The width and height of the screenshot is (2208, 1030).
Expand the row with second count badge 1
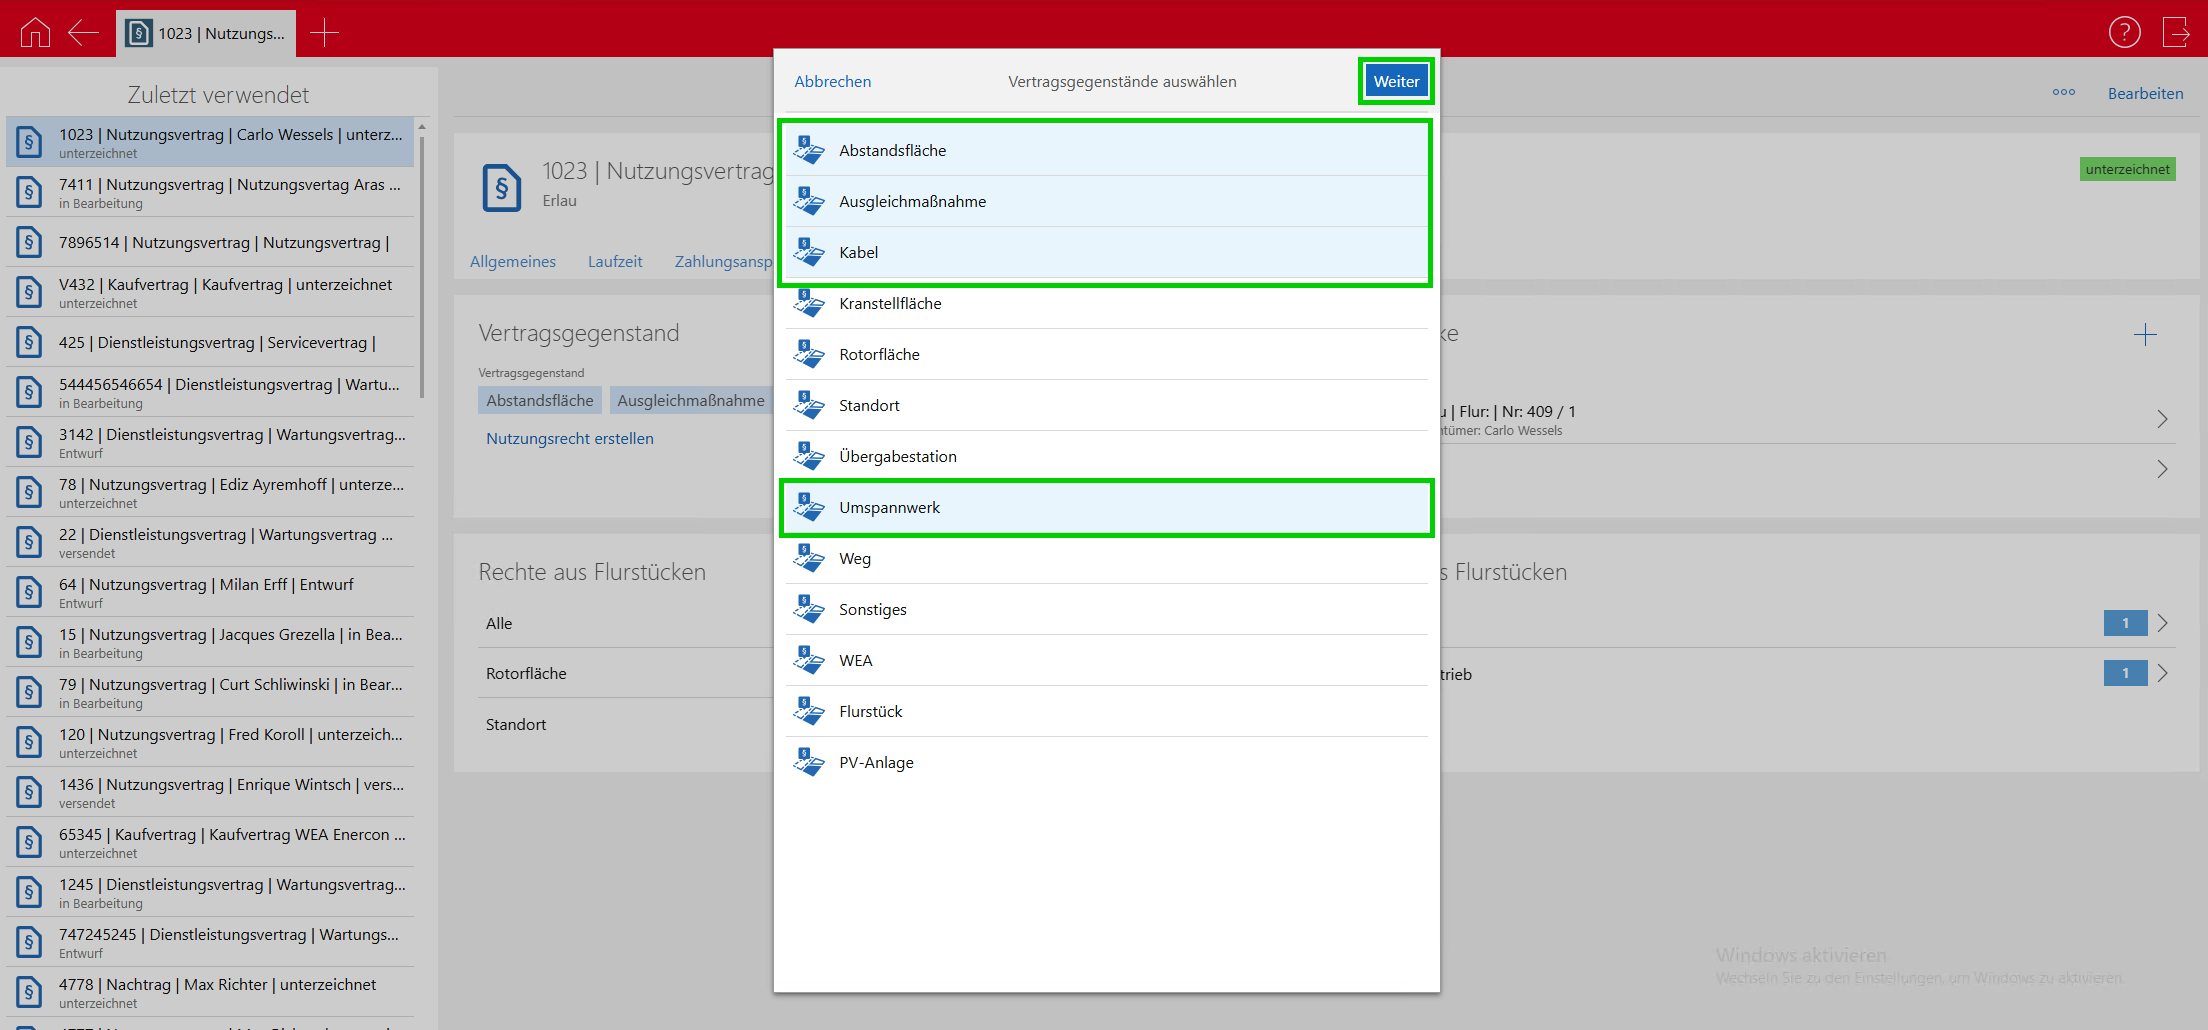point(2162,673)
